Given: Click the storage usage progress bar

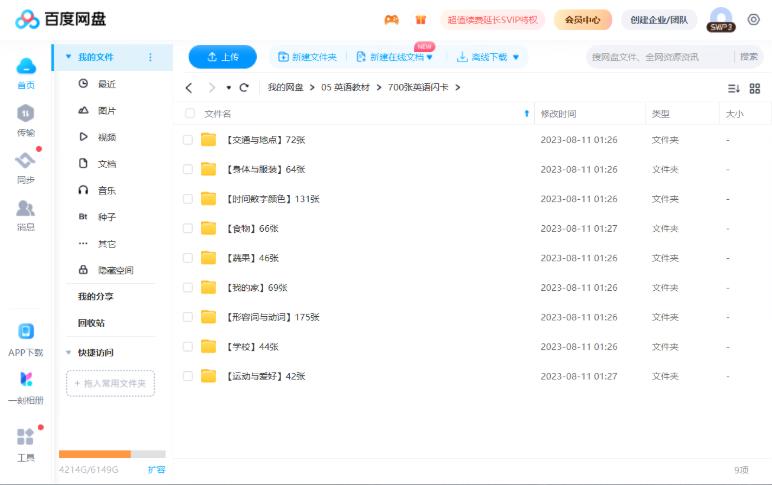Looking at the screenshot, I should point(112,454).
